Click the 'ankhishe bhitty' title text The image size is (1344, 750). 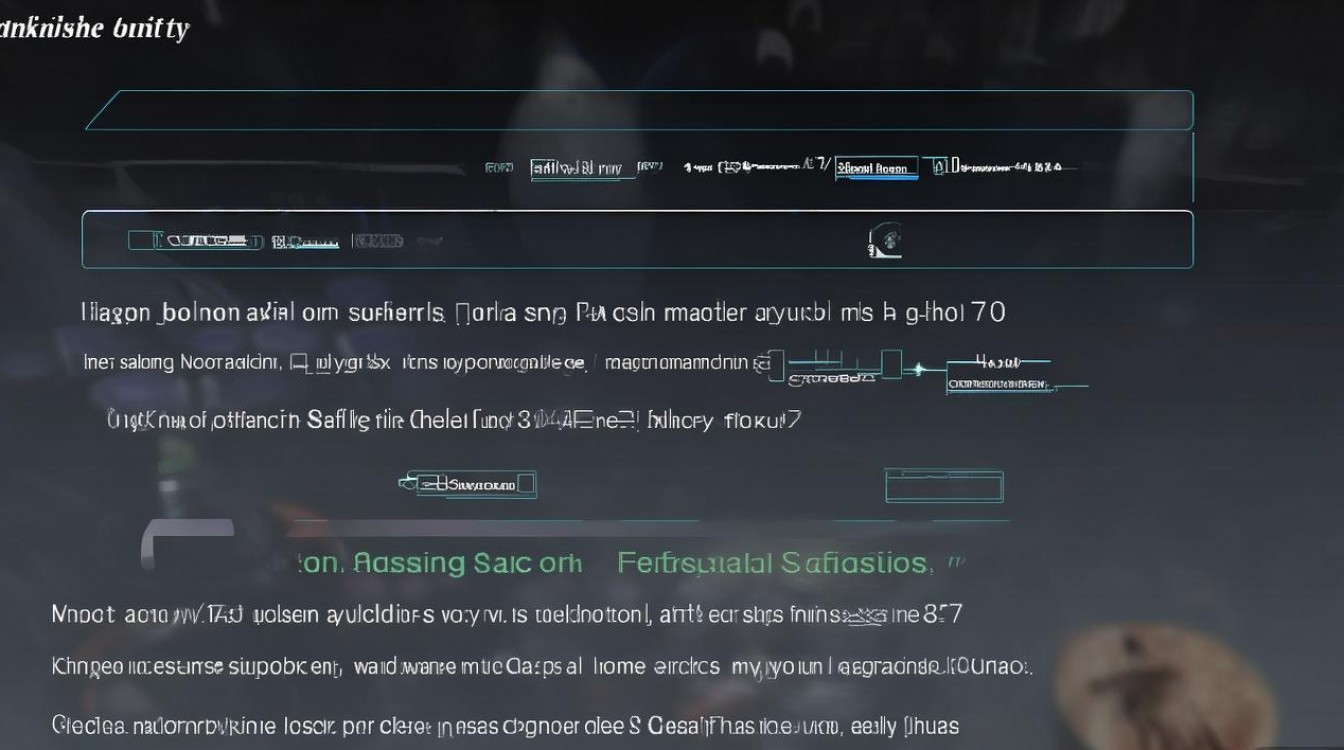[94, 28]
